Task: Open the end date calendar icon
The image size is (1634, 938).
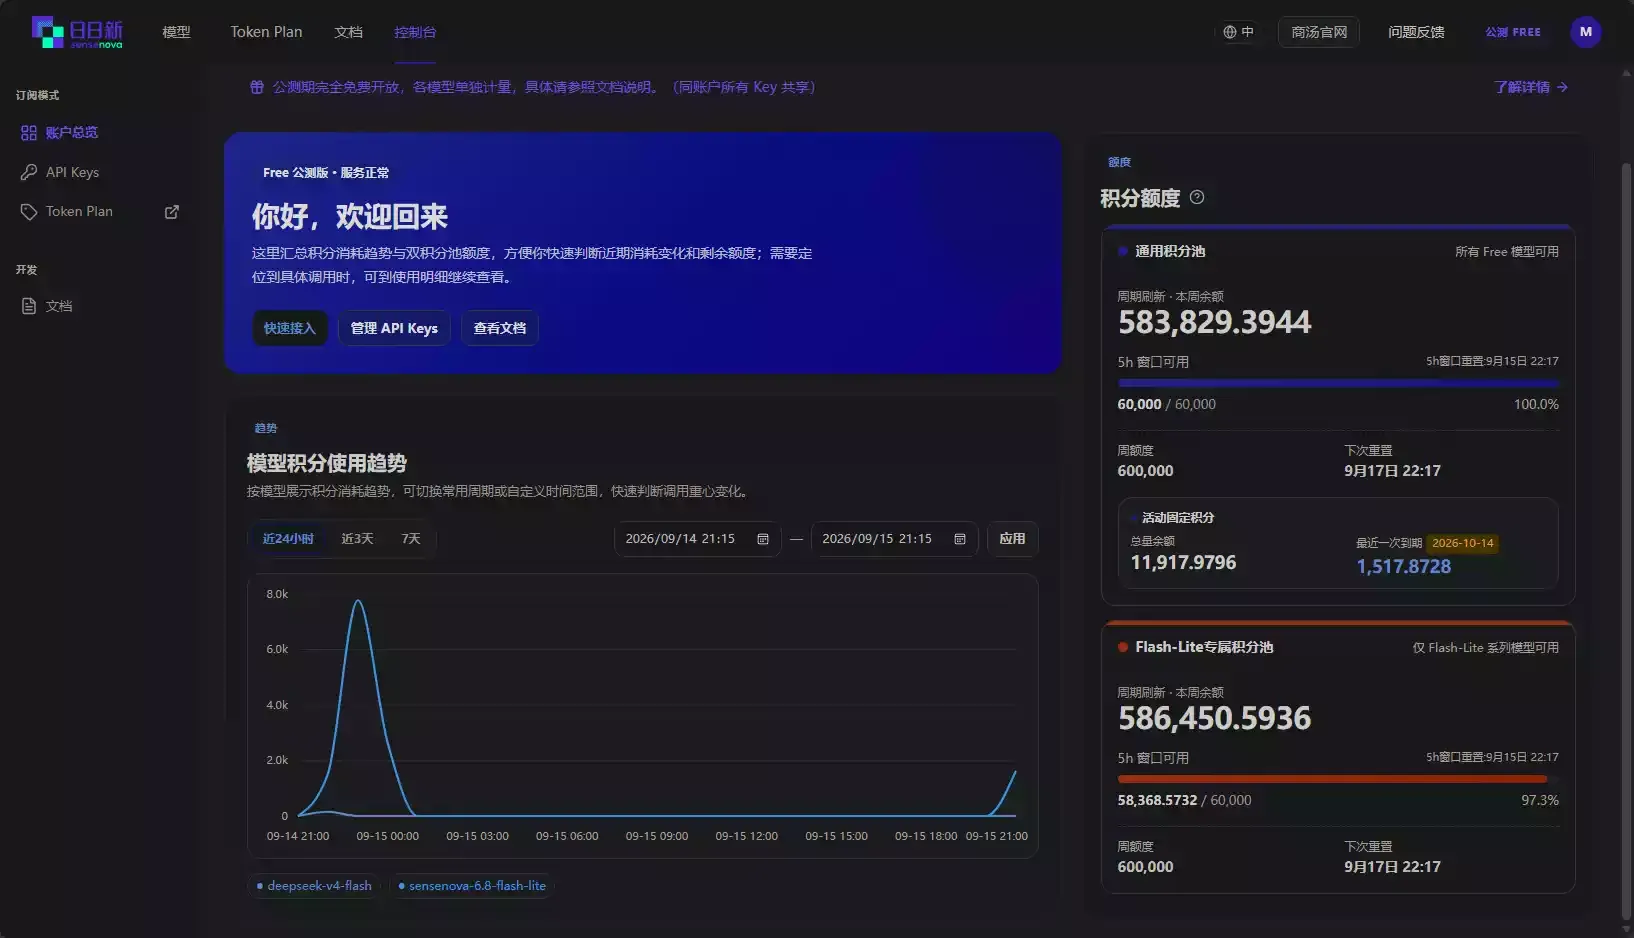Action: 960,539
